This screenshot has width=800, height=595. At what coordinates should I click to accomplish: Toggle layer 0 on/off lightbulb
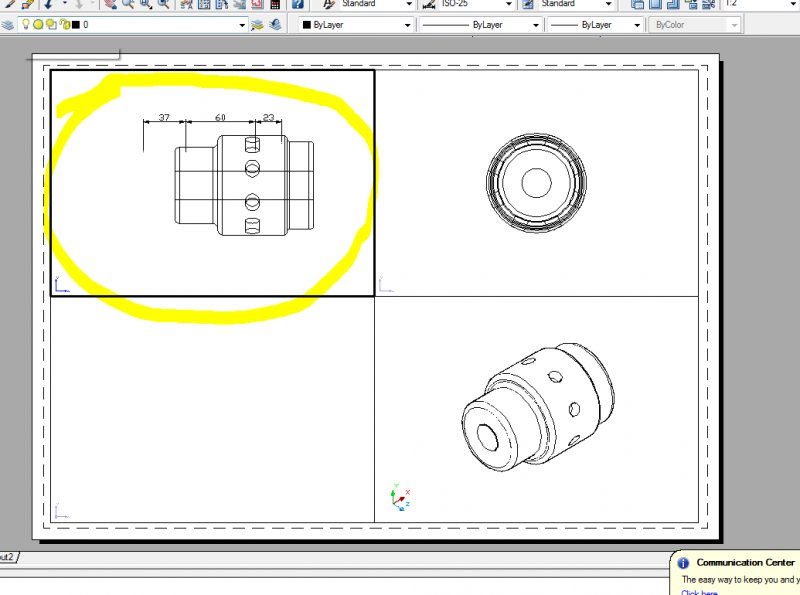(26, 24)
